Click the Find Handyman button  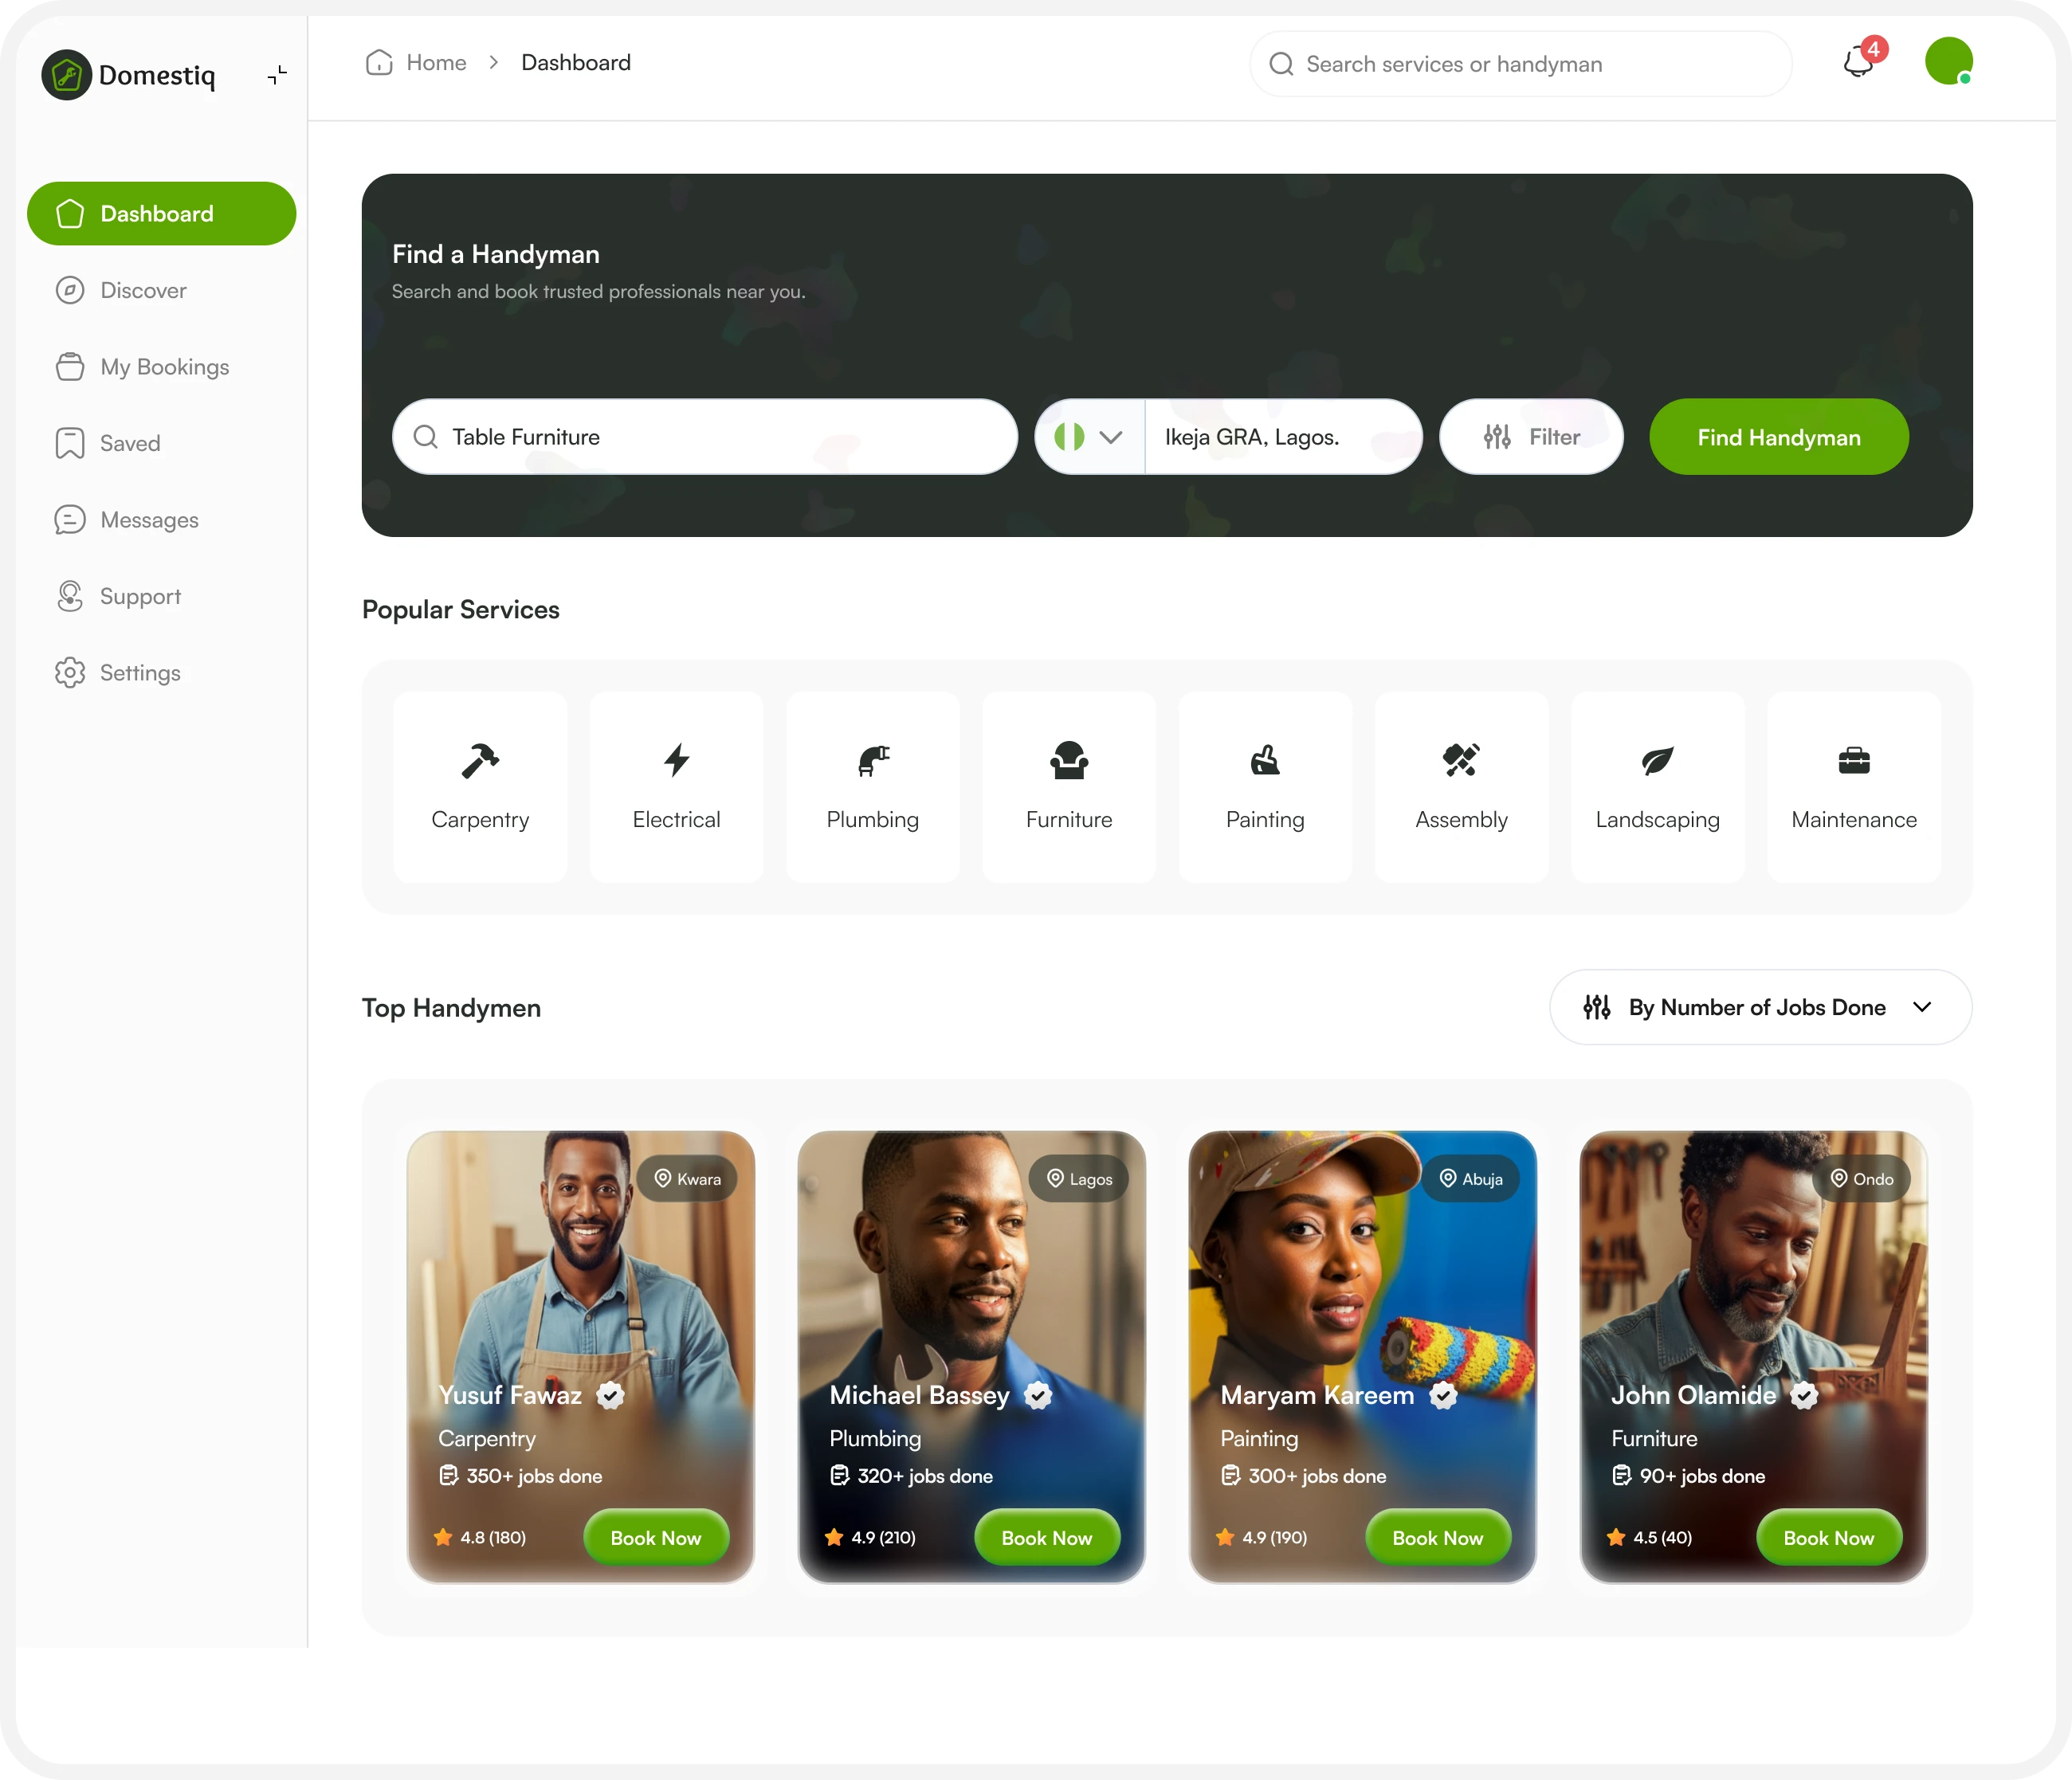pyautogui.click(x=1778, y=437)
